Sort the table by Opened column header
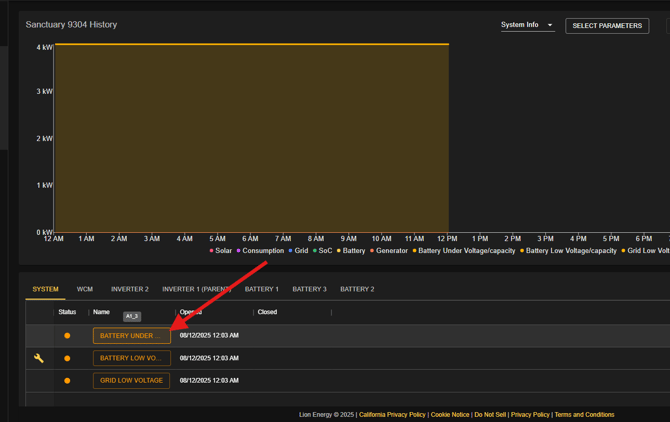The width and height of the screenshot is (670, 422). 191,312
